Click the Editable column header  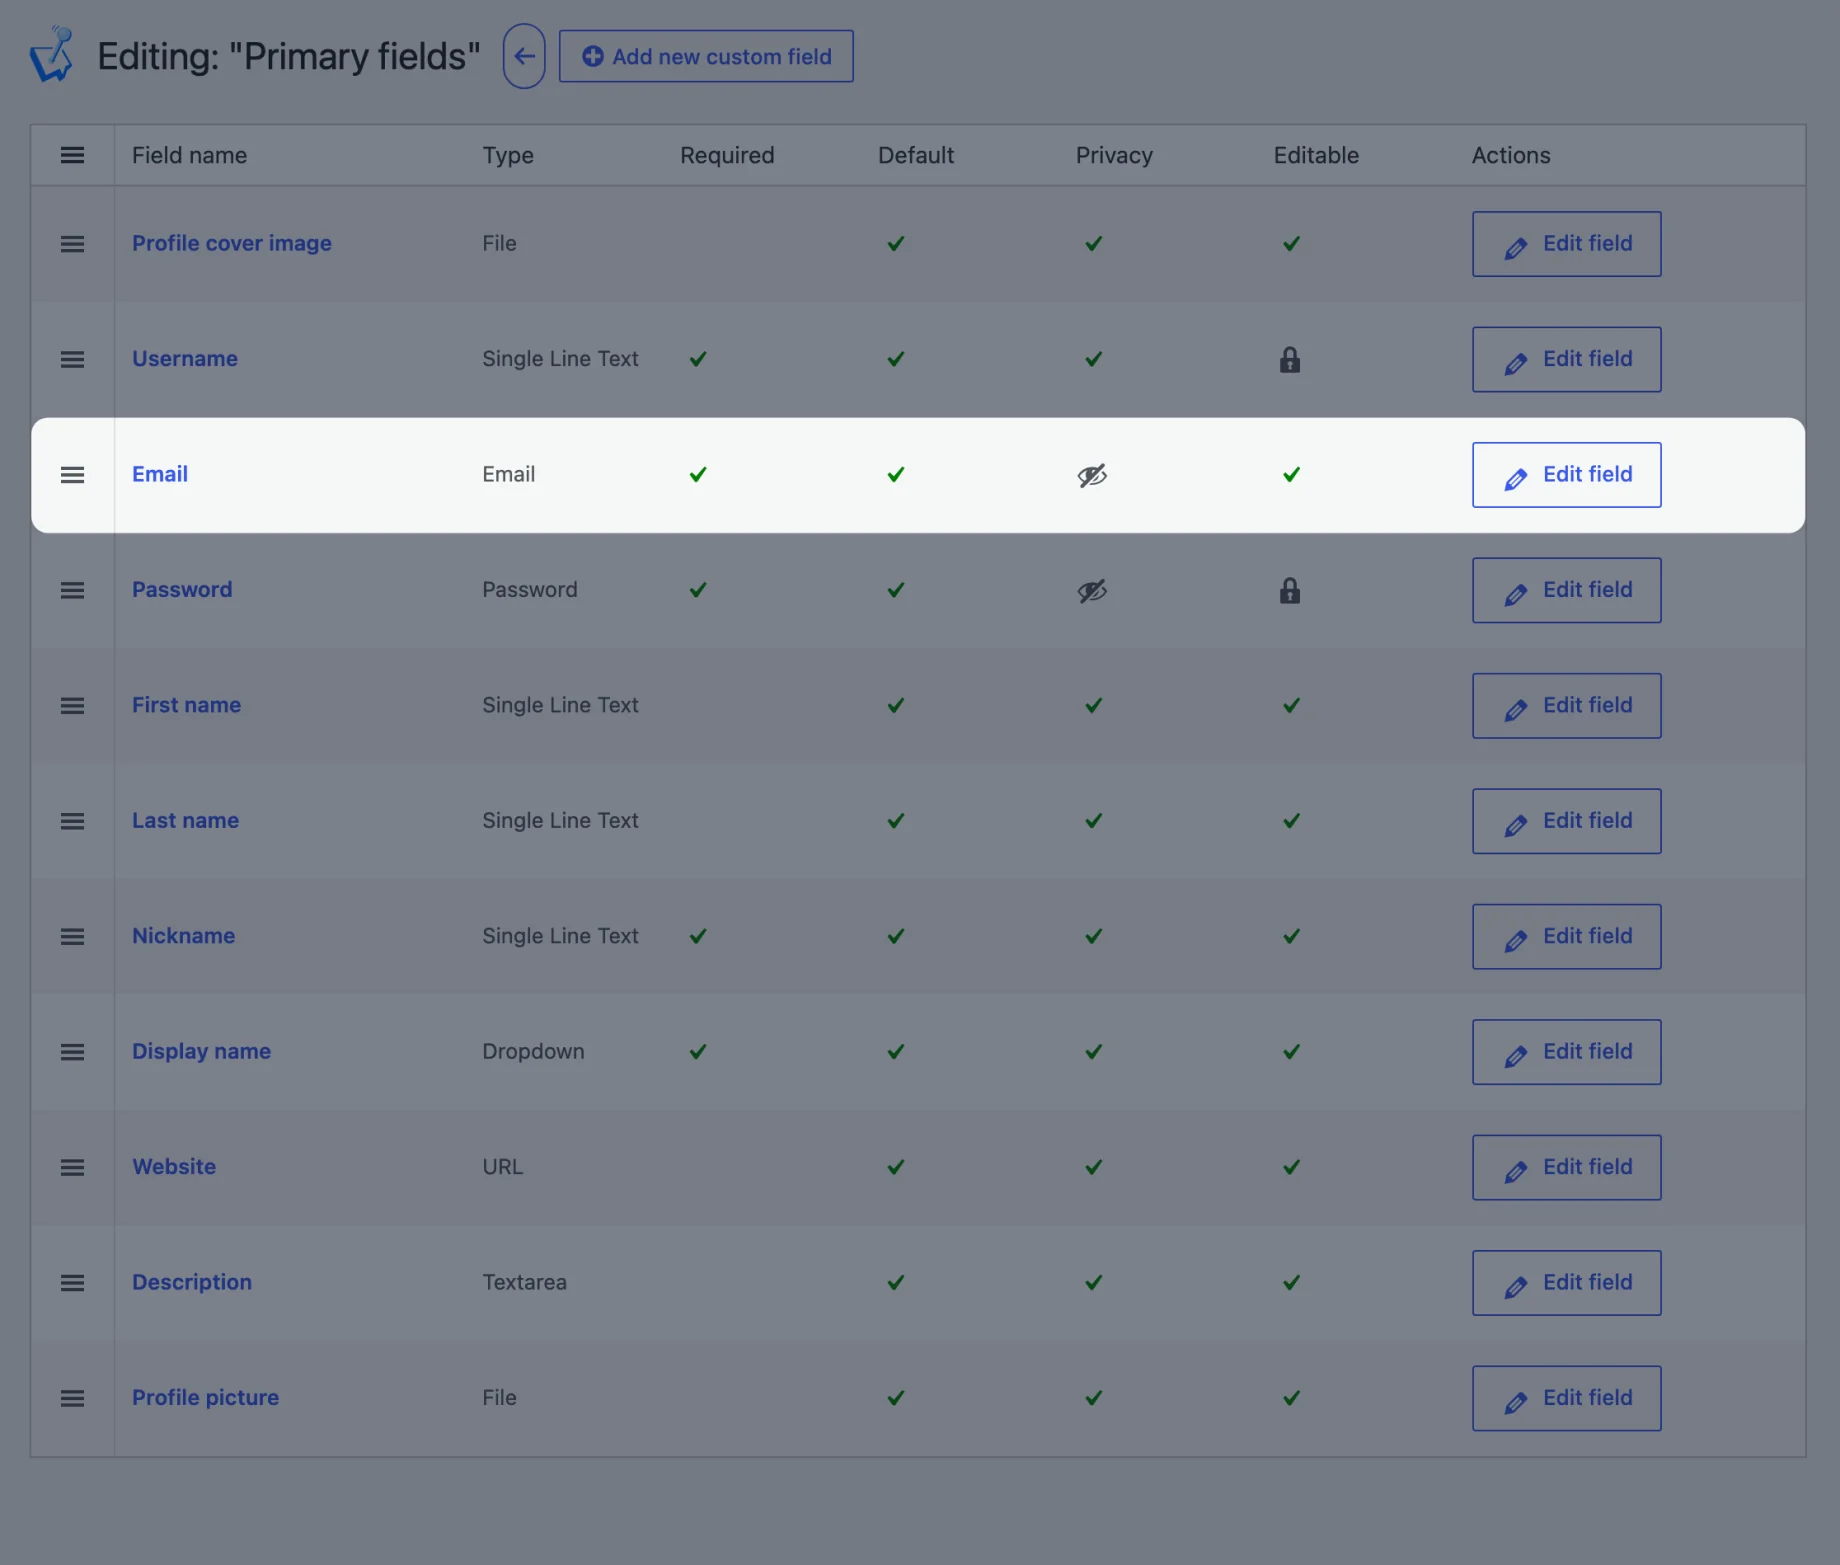1316,155
